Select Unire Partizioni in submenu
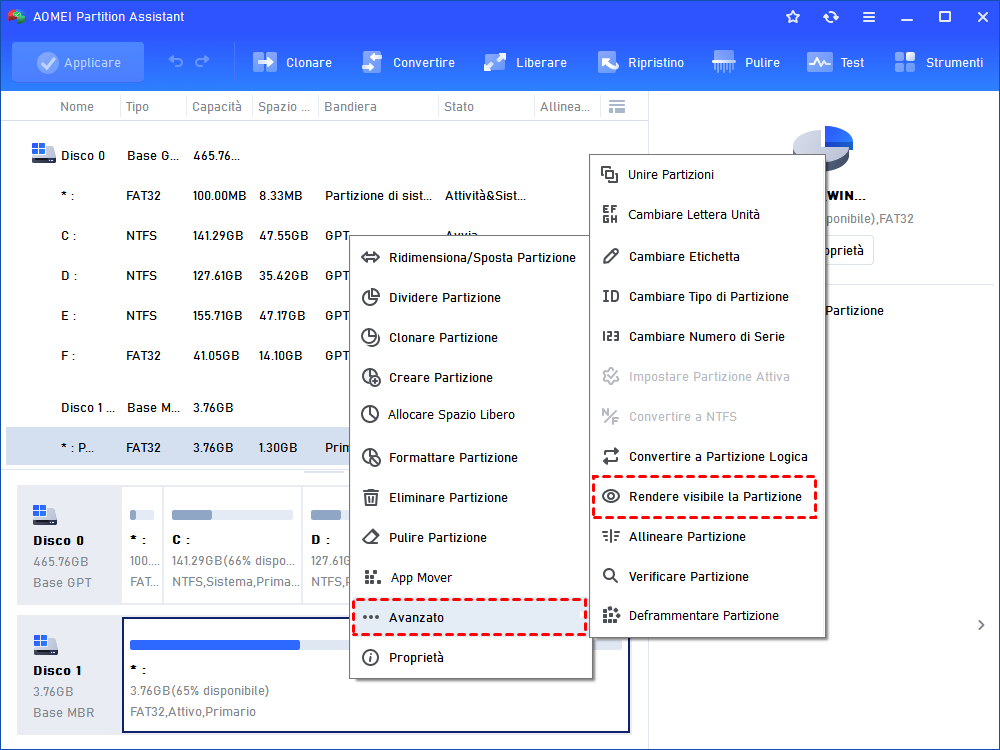The height and width of the screenshot is (750, 1000). point(707,175)
